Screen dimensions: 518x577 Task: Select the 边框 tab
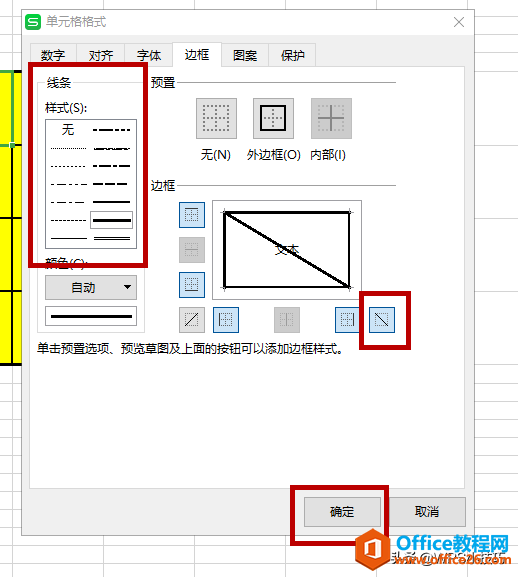197,54
